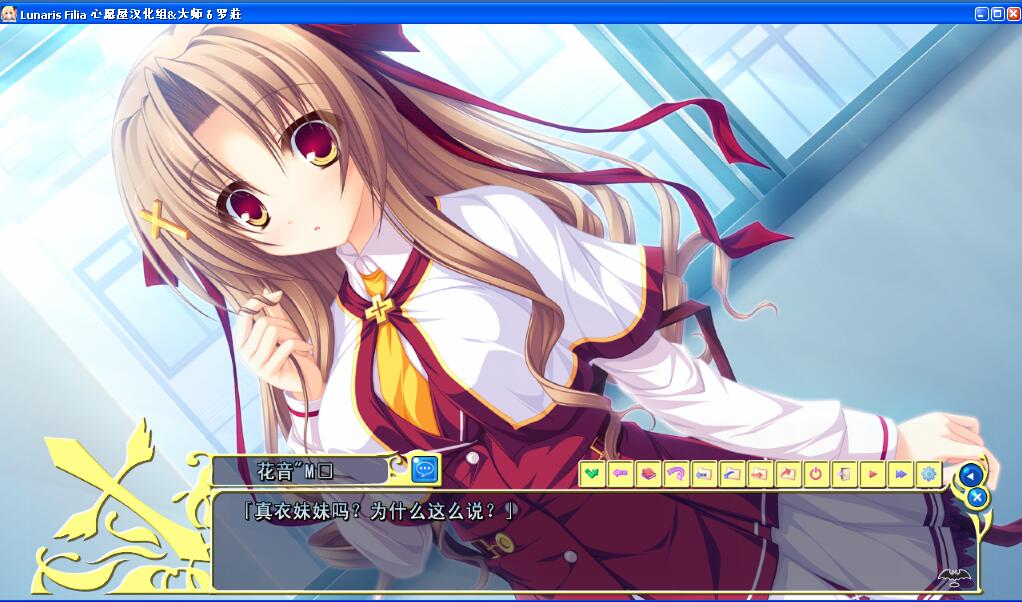
Task: Hide the message window with round X
Action: [978, 497]
